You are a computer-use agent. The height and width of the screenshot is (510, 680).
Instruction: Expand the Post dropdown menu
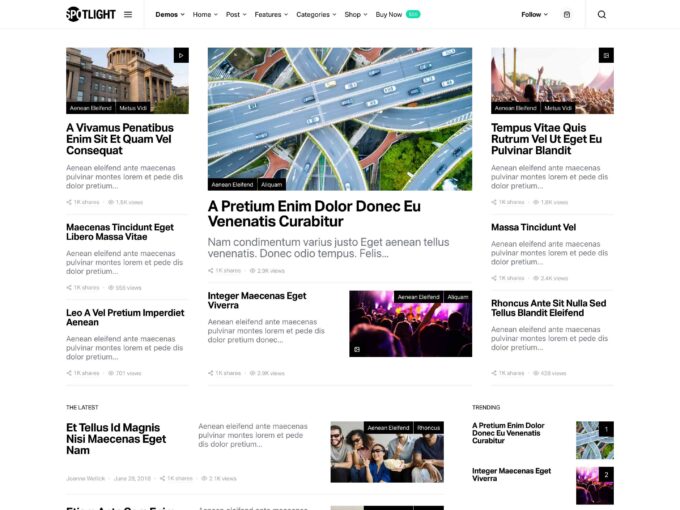pyautogui.click(x=236, y=14)
